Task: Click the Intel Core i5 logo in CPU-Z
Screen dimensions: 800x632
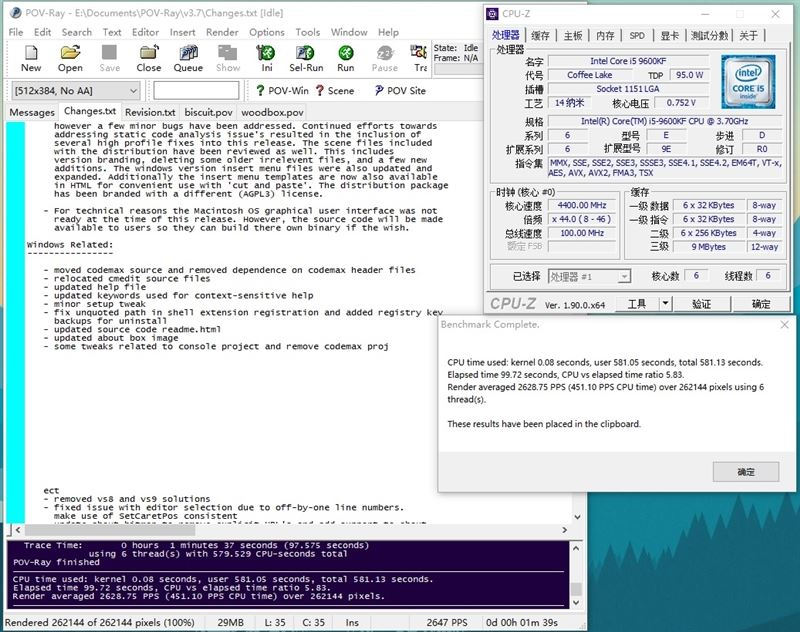Action: (748, 82)
